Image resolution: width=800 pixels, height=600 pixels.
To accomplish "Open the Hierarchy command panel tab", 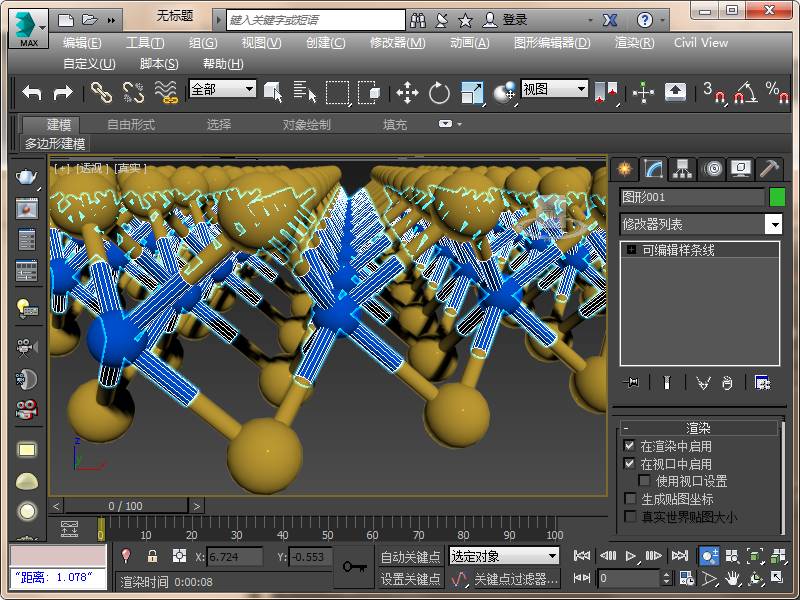I will [x=682, y=168].
